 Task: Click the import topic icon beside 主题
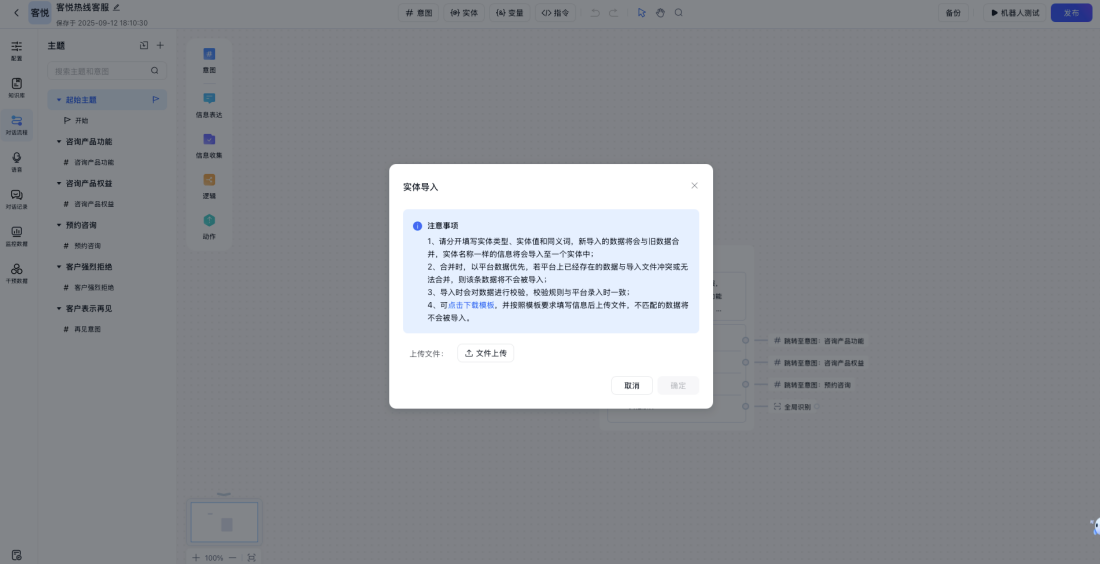[x=144, y=45]
